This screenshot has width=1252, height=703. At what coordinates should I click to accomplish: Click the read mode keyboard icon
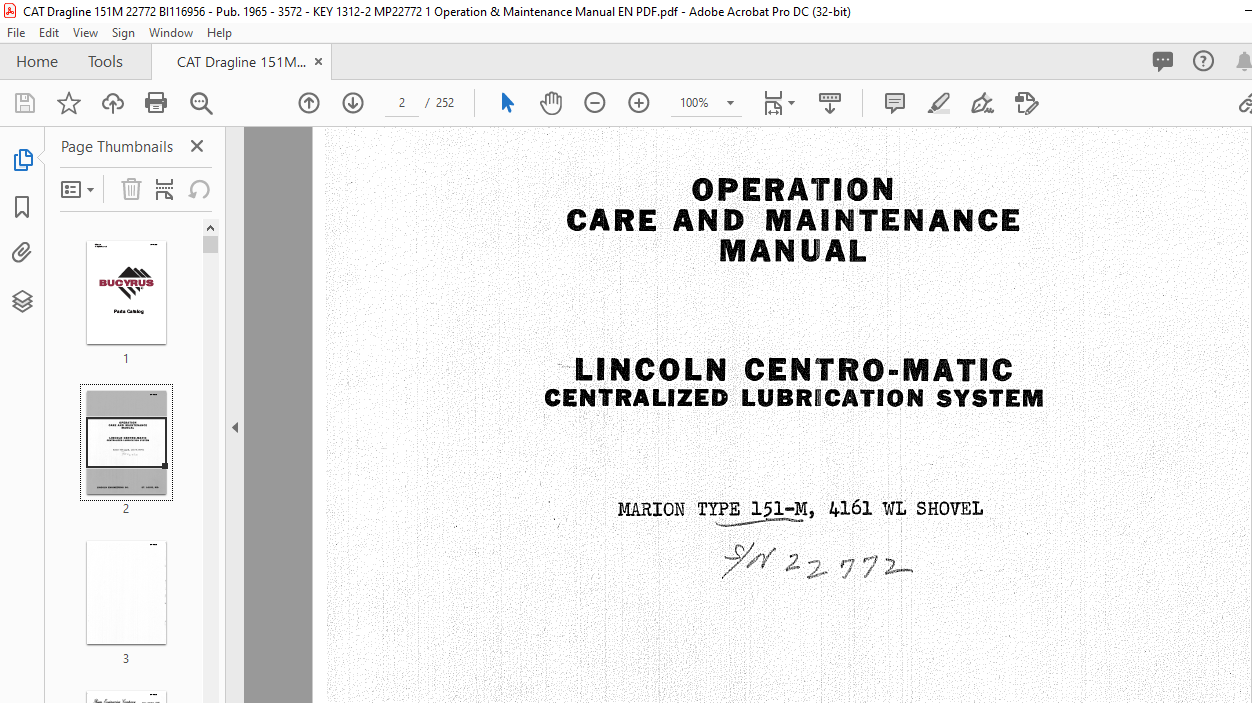(x=829, y=103)
